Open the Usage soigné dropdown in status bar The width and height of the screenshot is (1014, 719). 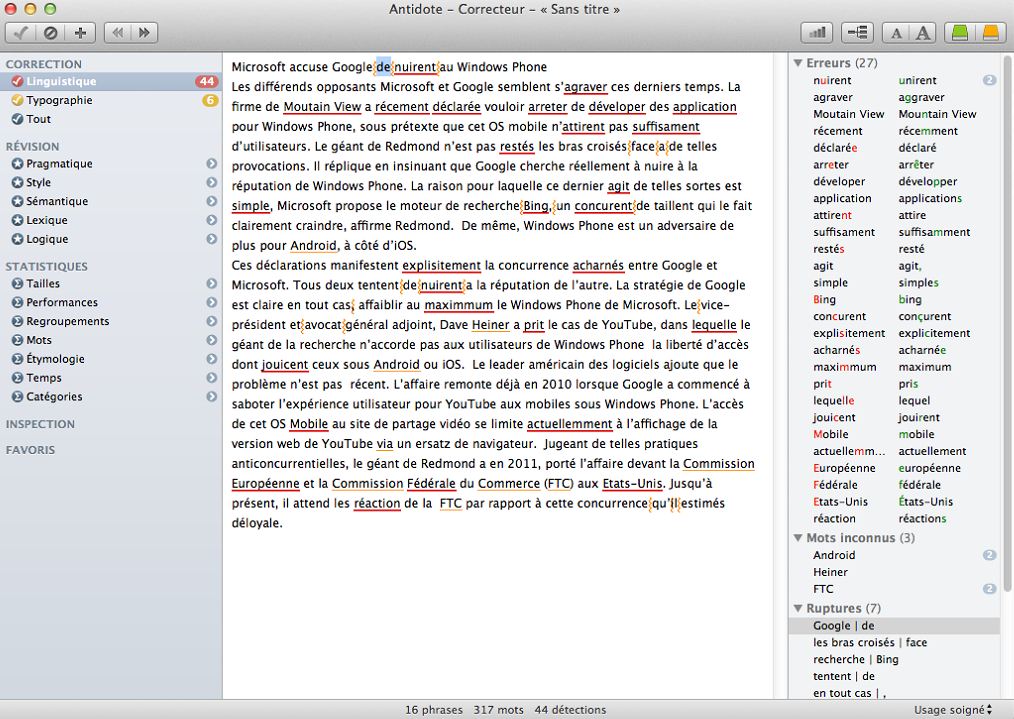(953, 710)
